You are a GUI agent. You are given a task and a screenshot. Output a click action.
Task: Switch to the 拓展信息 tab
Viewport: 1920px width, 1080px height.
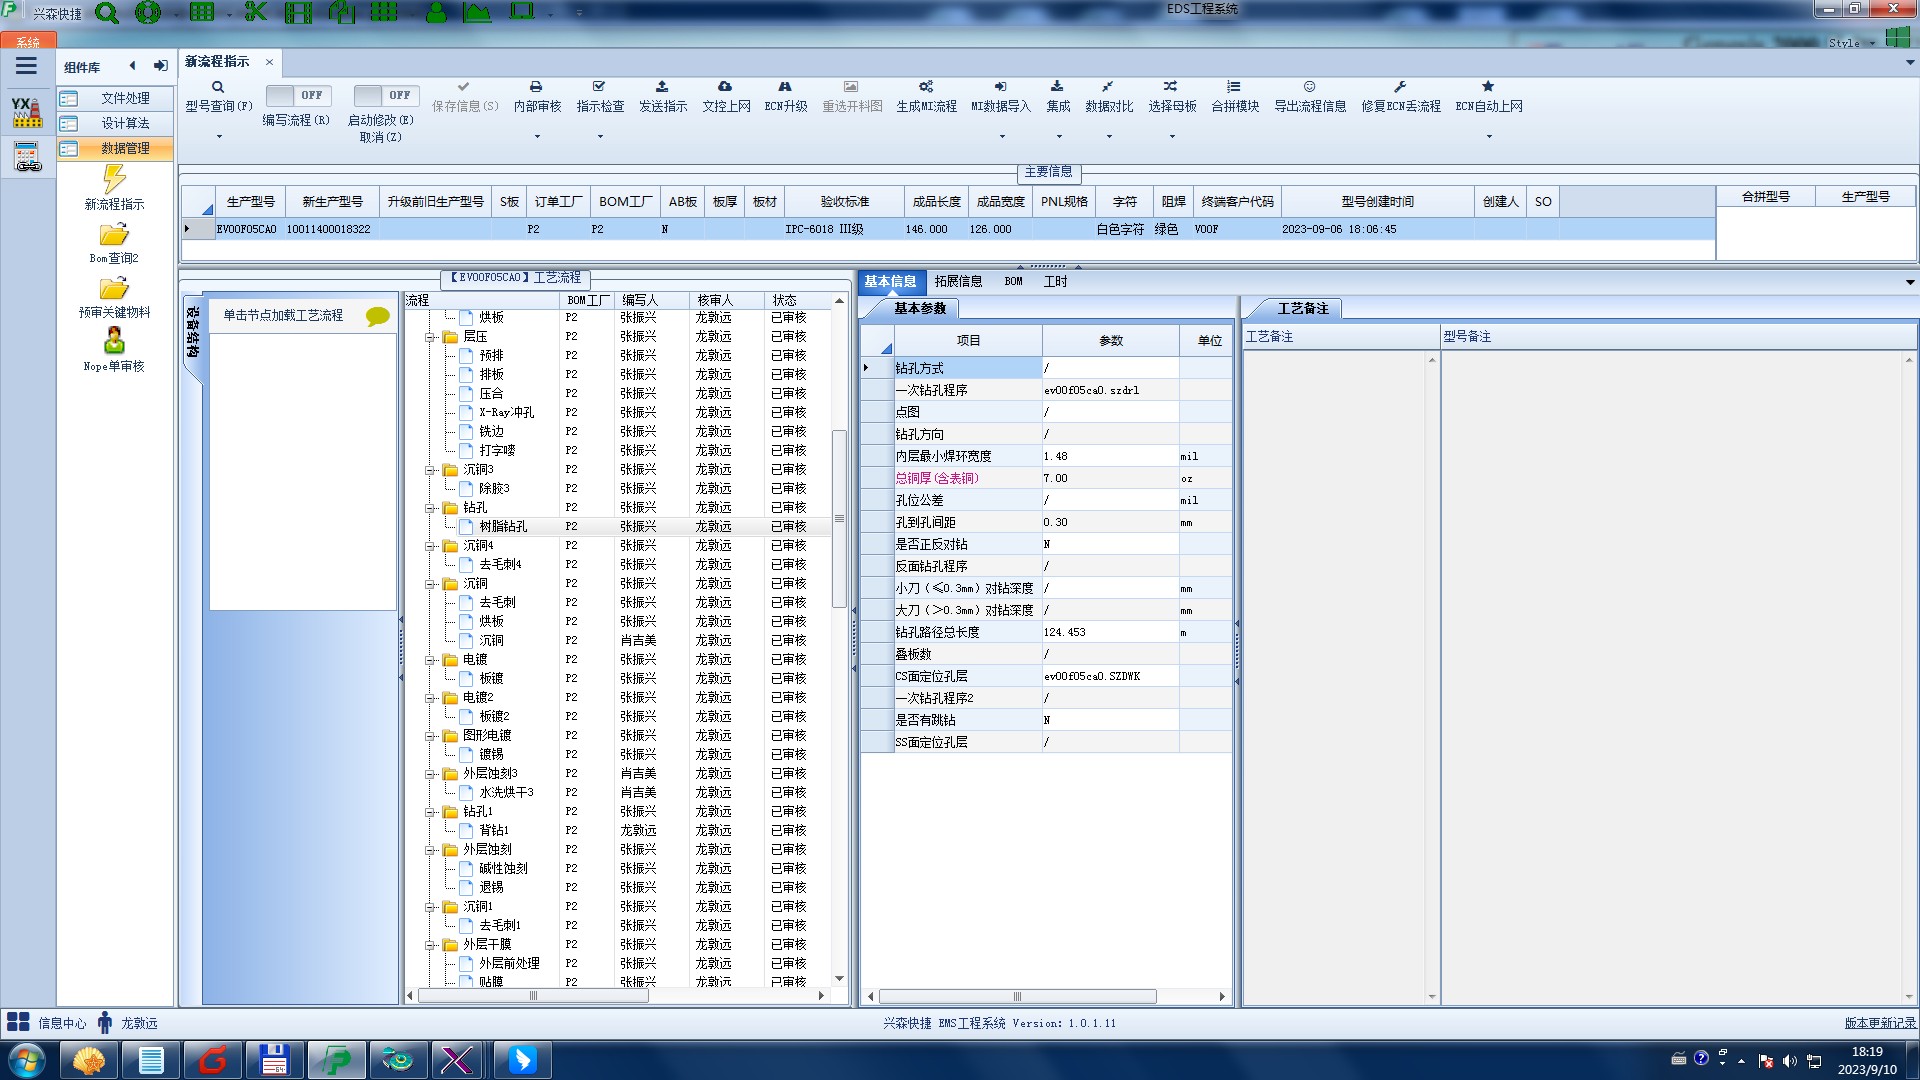[957, 281]
